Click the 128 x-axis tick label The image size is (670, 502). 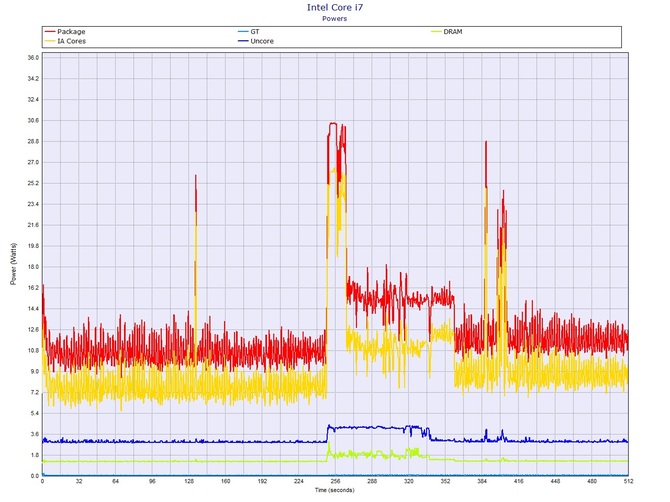click(x=189, y=481)
